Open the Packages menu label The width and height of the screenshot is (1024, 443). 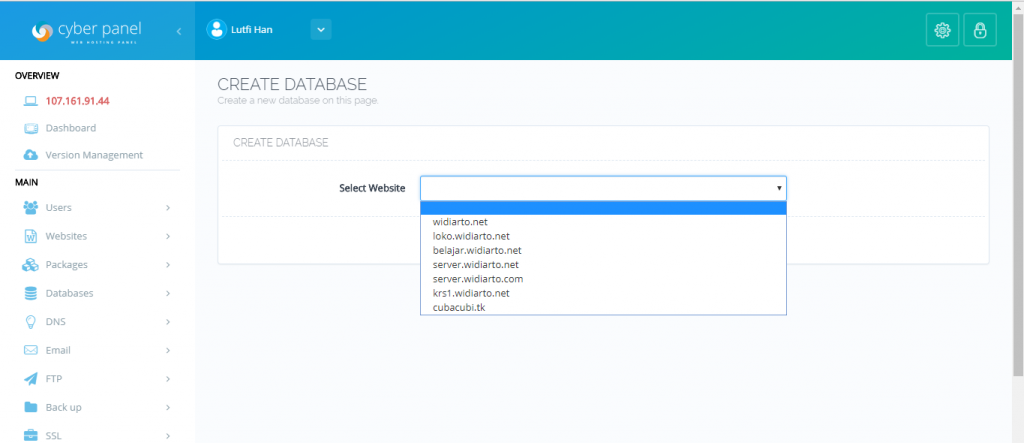(x=67, y=265)
